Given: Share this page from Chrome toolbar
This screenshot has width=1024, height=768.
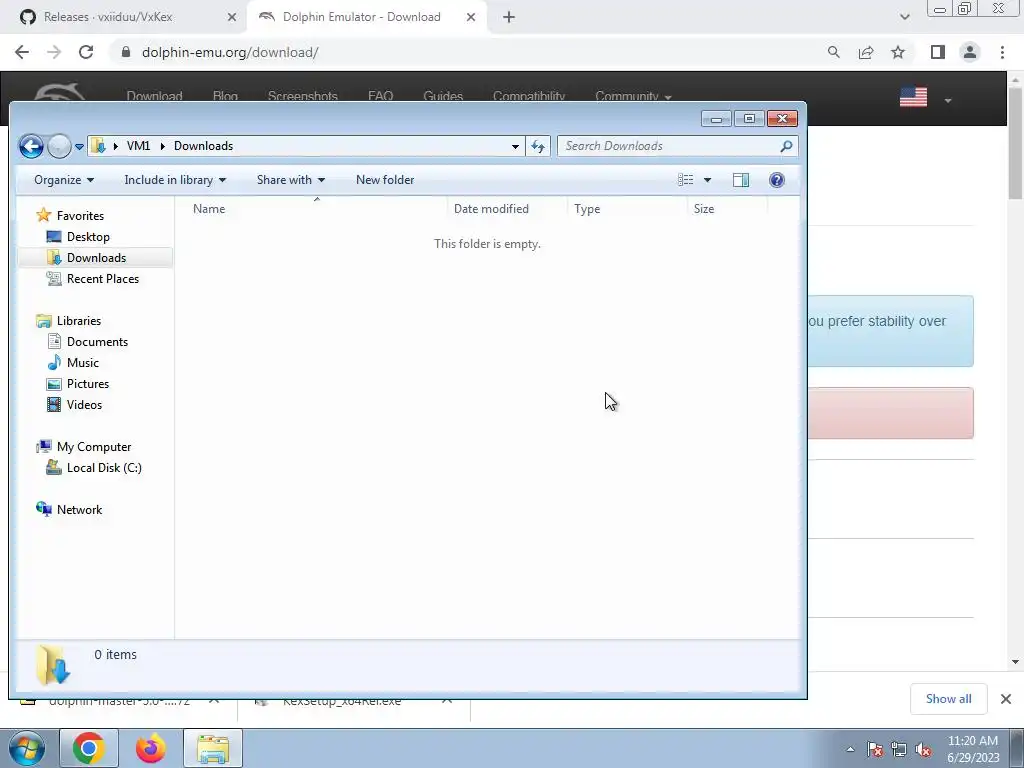Looking at the screenshot, I should click(866, 52).
